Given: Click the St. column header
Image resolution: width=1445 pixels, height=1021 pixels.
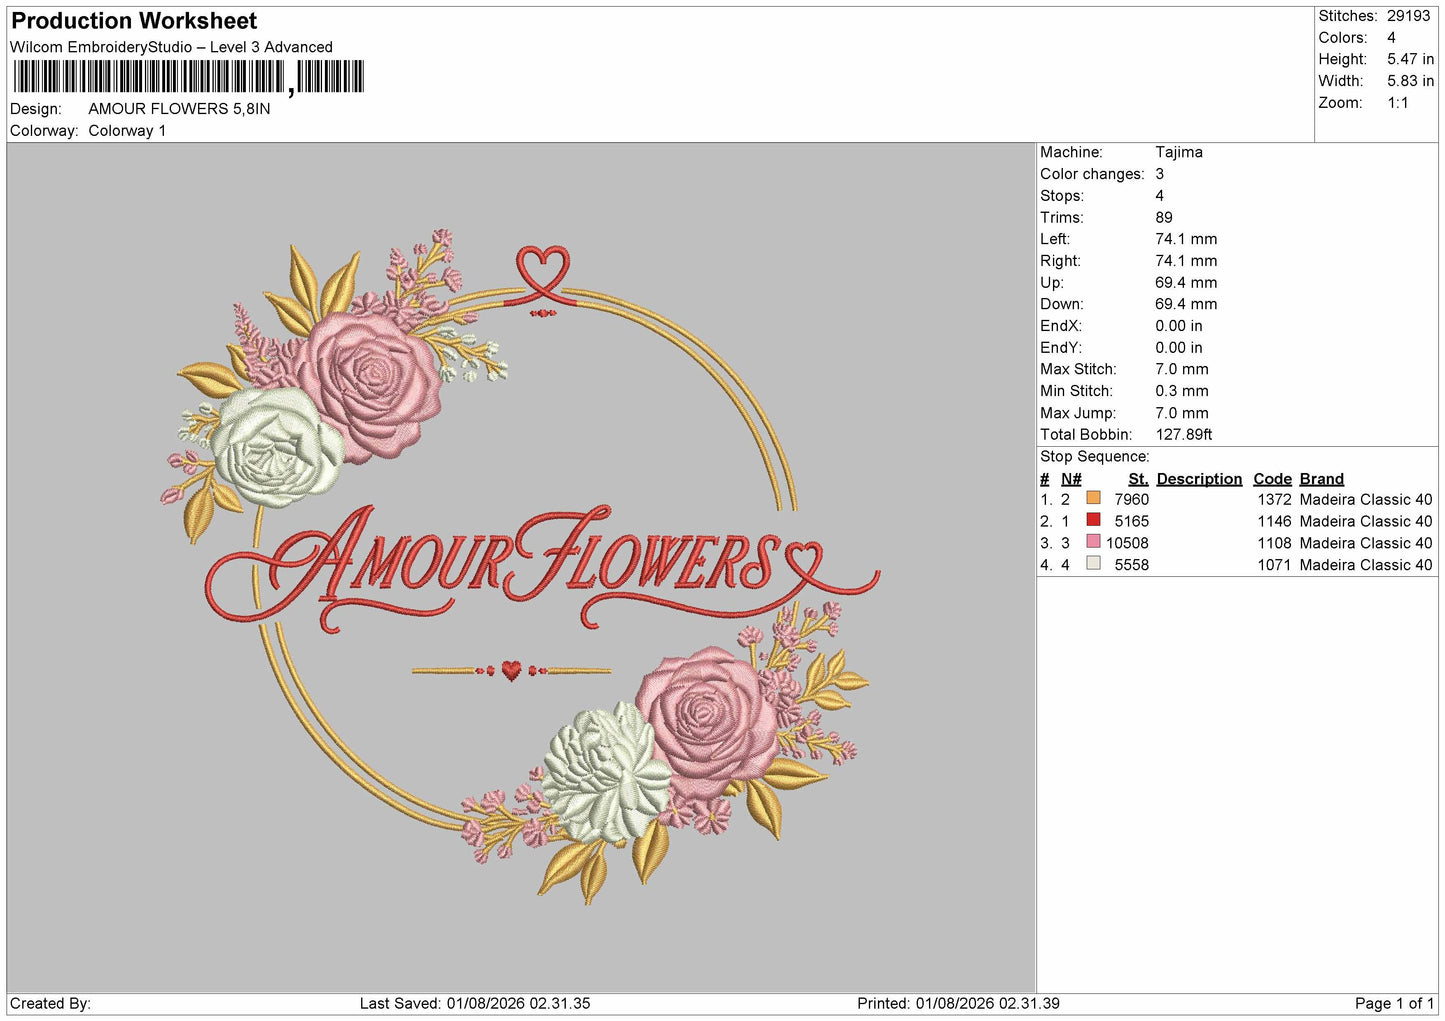Looking at the screenshot, I should pyautogui.click(x=1138, y=479).
